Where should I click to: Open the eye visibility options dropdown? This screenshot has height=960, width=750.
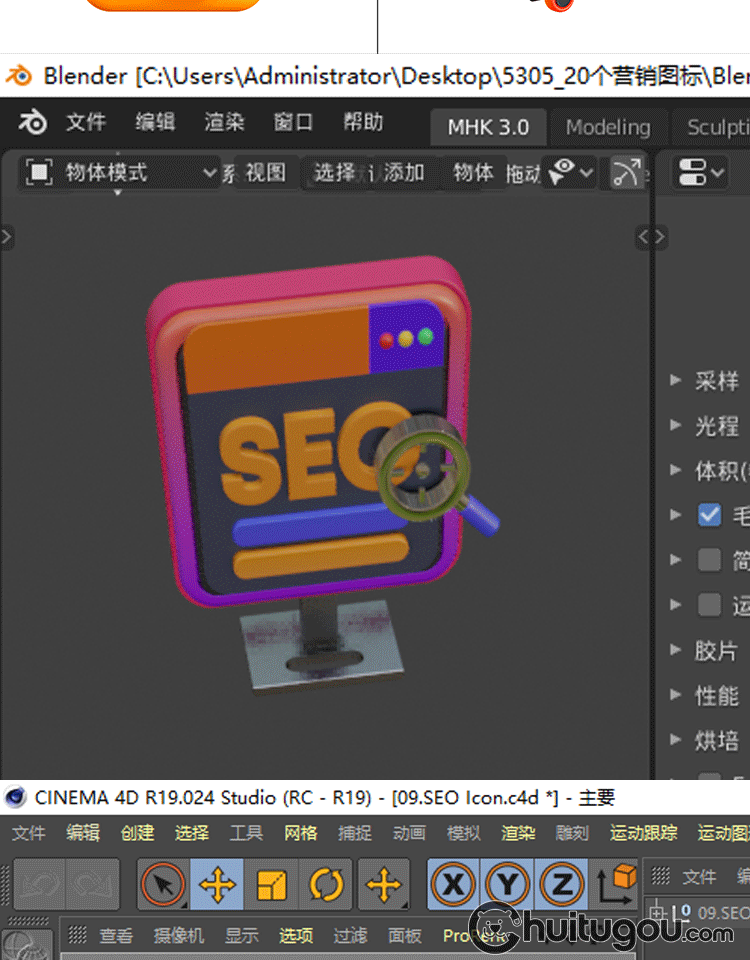click(x=571, y=172)
